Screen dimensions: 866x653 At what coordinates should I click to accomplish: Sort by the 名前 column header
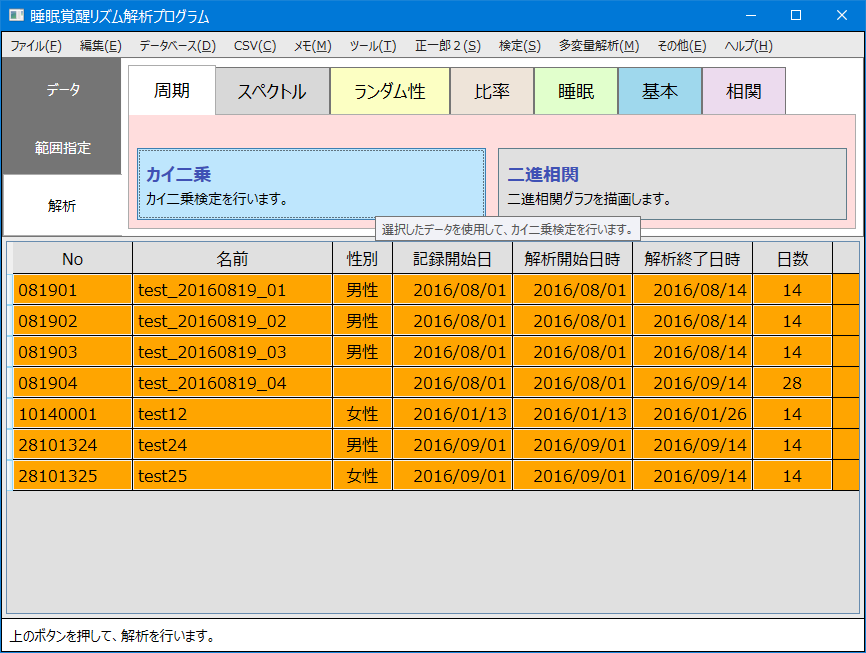pos(233,259)
